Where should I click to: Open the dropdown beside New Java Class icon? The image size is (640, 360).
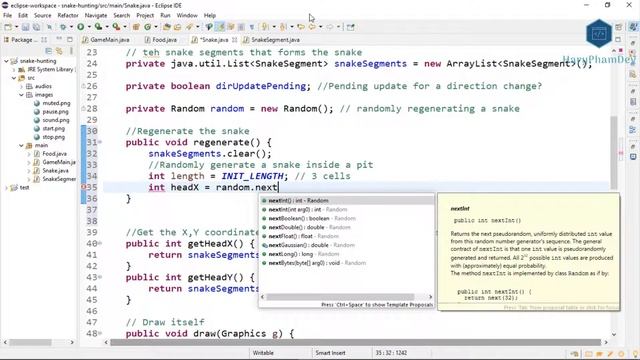[x=156, y=27]
